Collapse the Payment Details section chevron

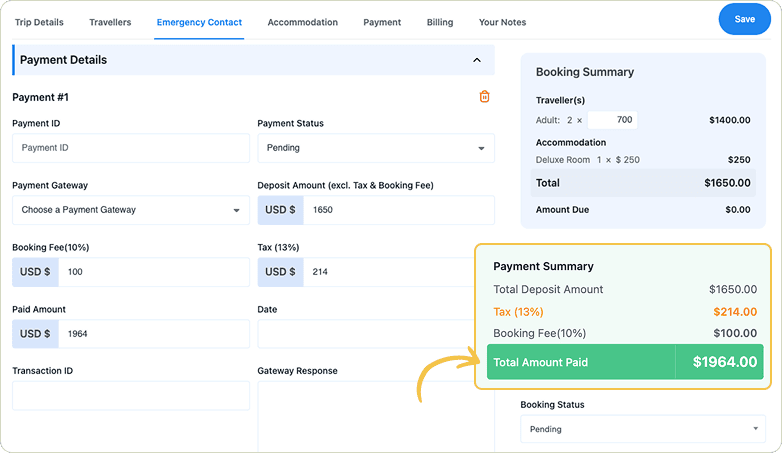coord(477,60)
